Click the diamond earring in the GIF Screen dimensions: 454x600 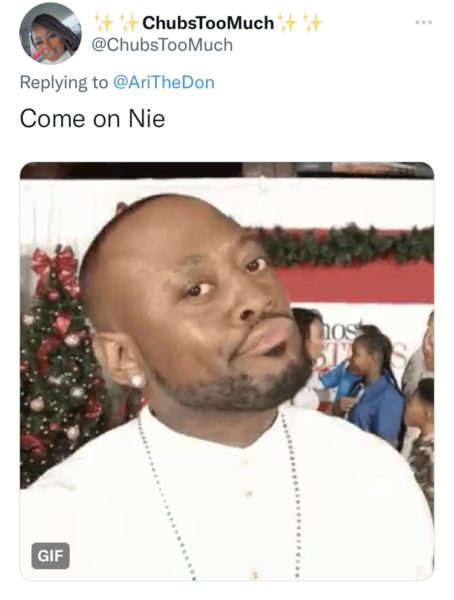click(137, 380)
